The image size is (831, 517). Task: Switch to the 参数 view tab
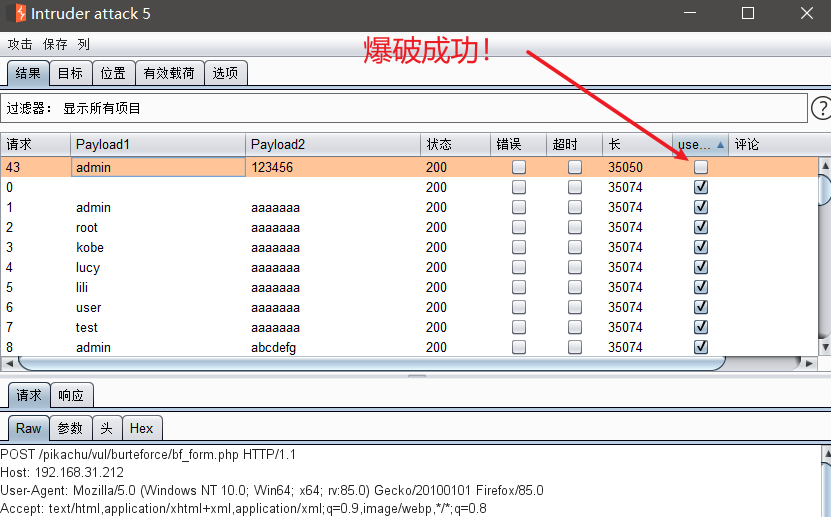pyautogui.click(x=70, y=428)
